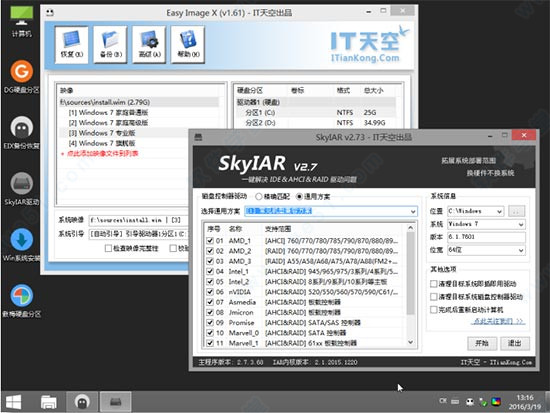Click the red 点此添加映像文件到列表 link

102,154
